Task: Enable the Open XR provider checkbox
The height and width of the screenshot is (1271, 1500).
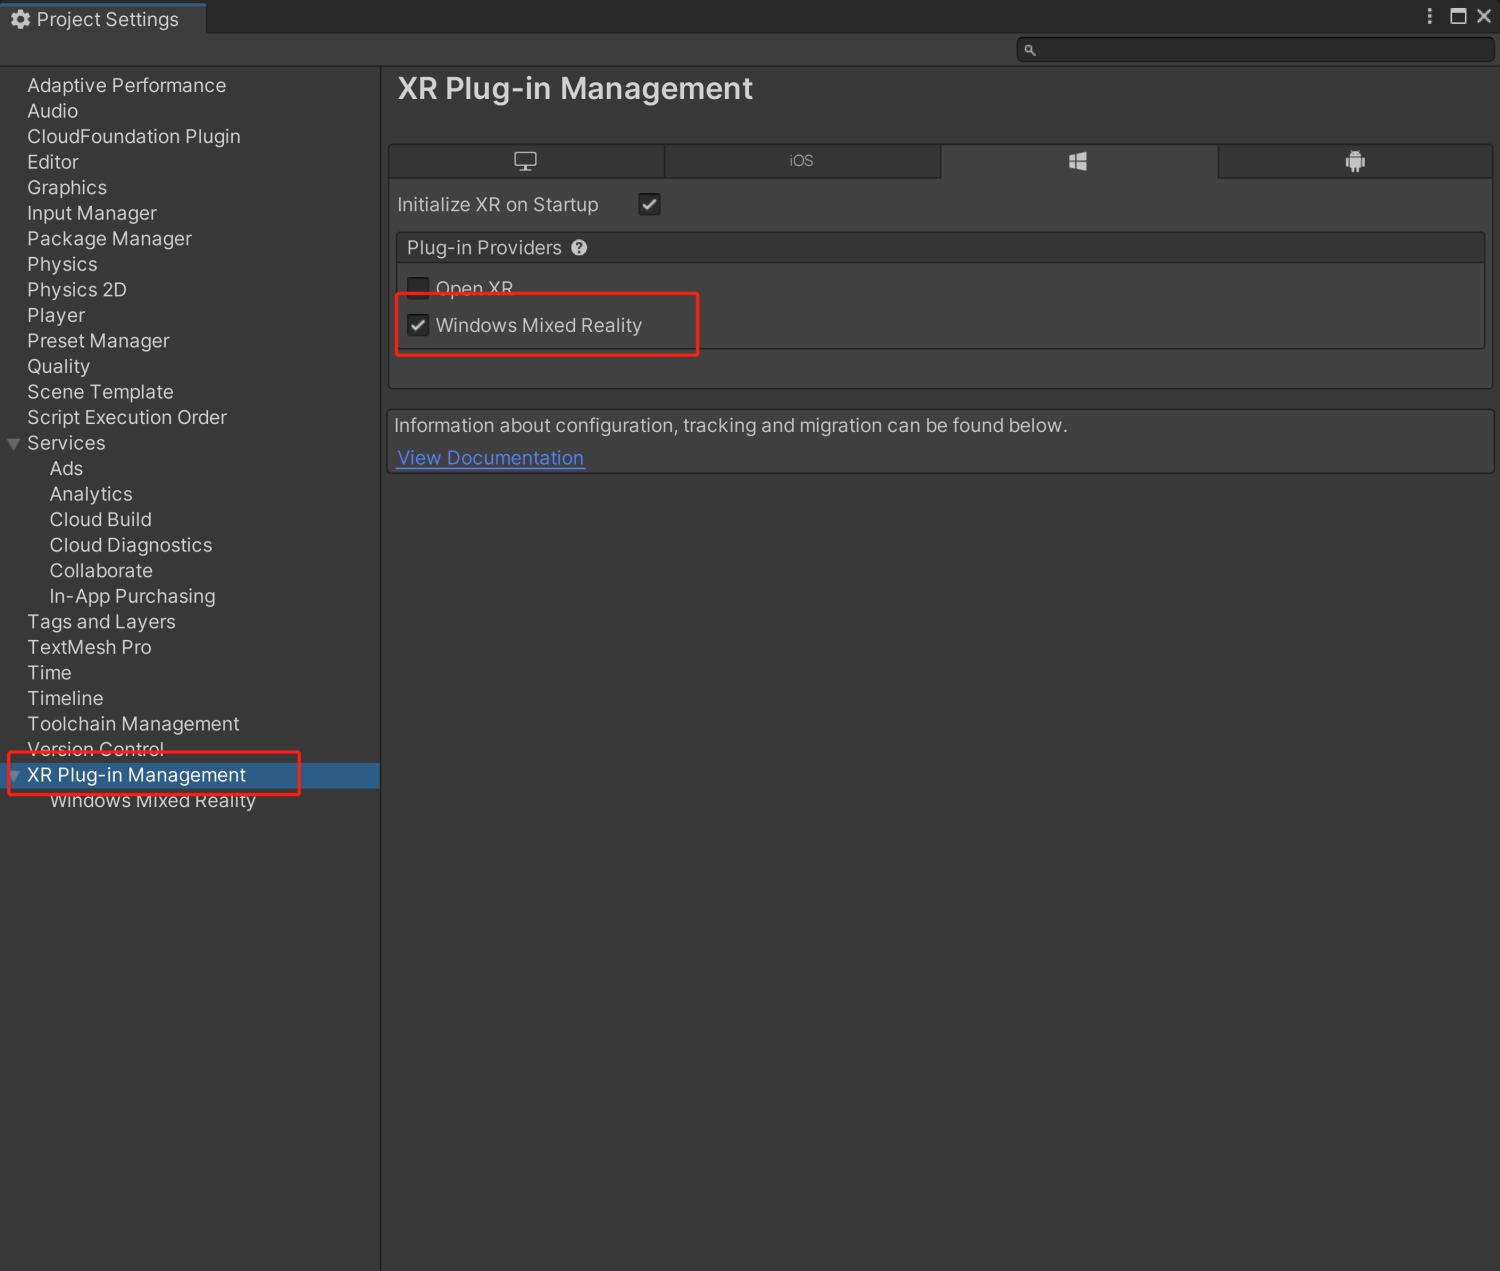Action: click(x=418, y=288)
